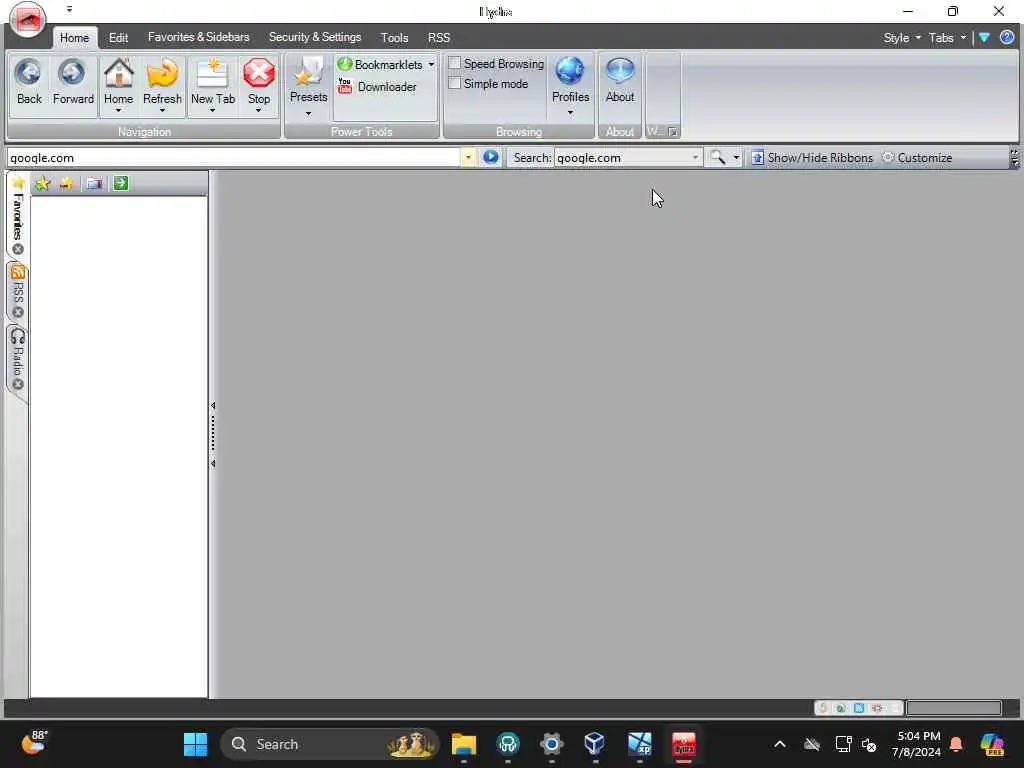Click the address bar URL field
The height and width of the screenshot is (768, 1024).
tap(233, 157)
